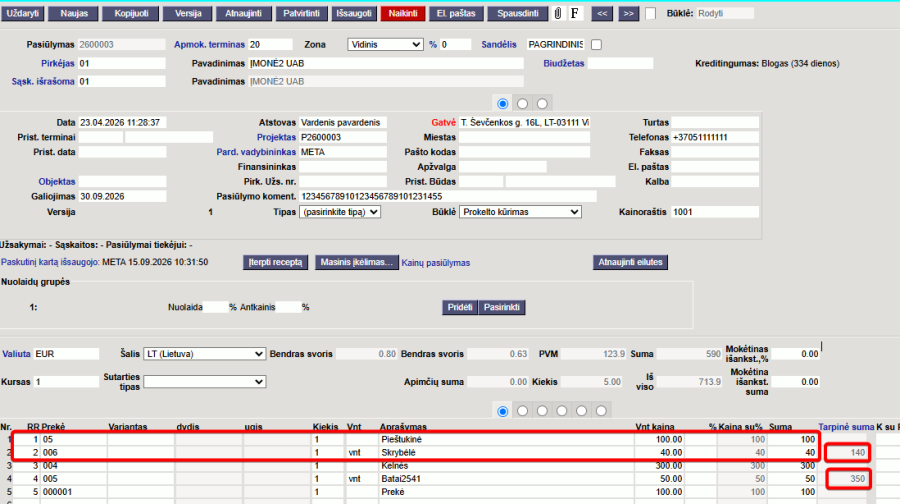Select sixth radio button above rows table
This screenshot has width=900, height=504.
coord(601,411)
